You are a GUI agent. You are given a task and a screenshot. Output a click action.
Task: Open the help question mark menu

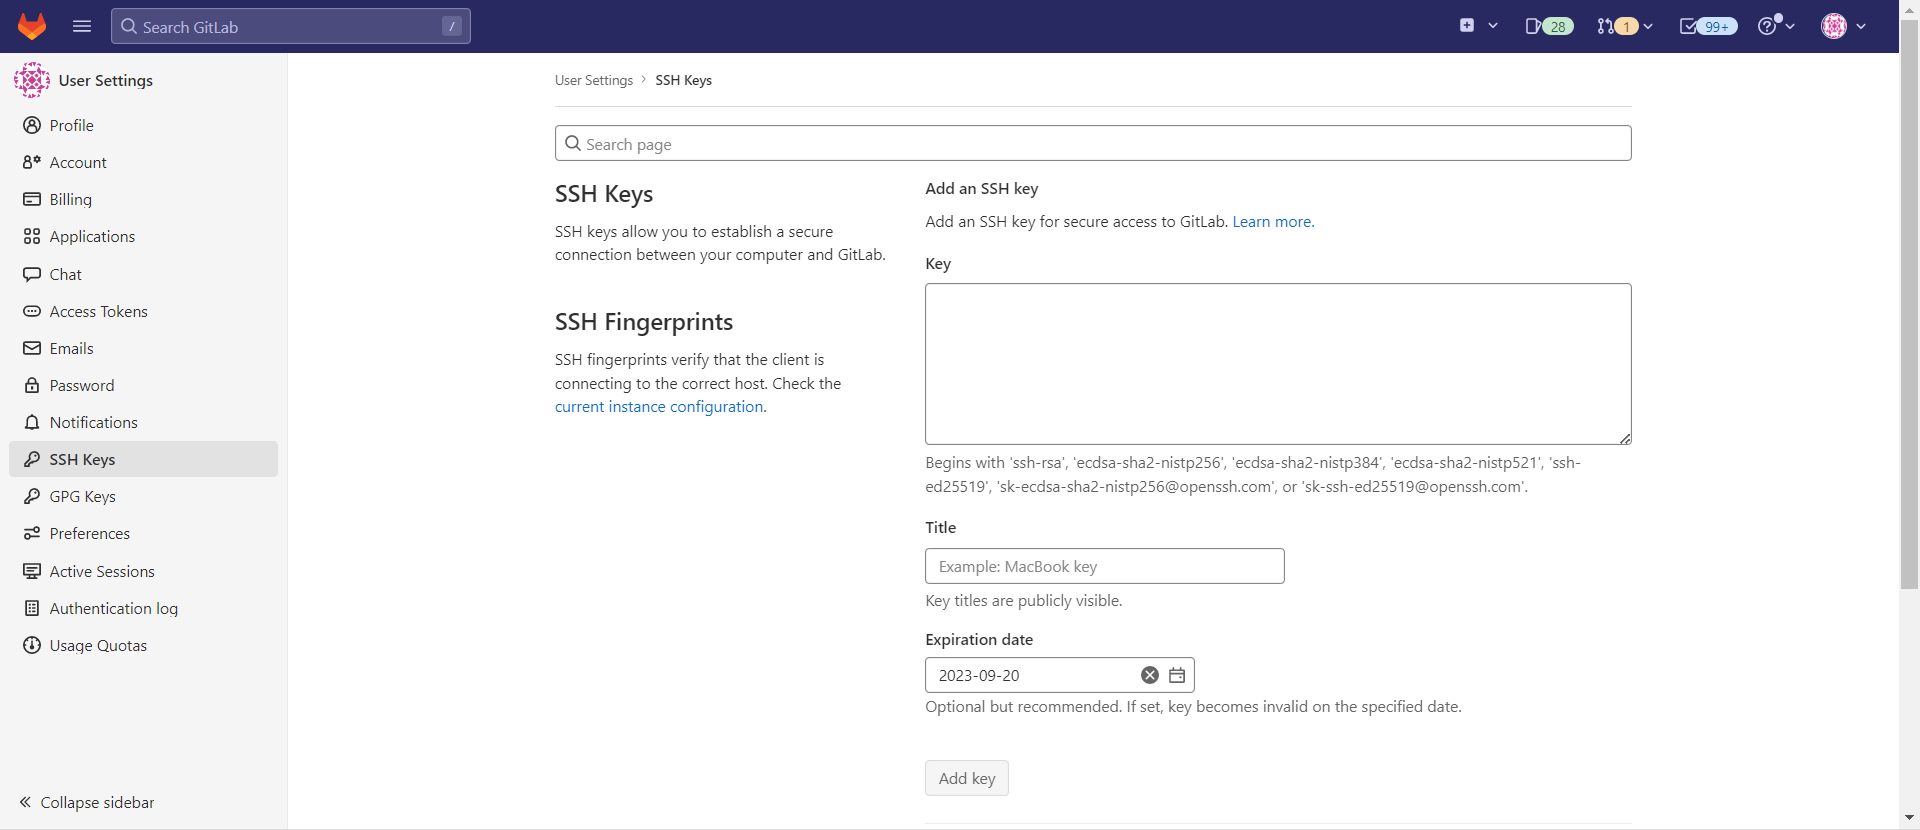tap(1776, 26)
